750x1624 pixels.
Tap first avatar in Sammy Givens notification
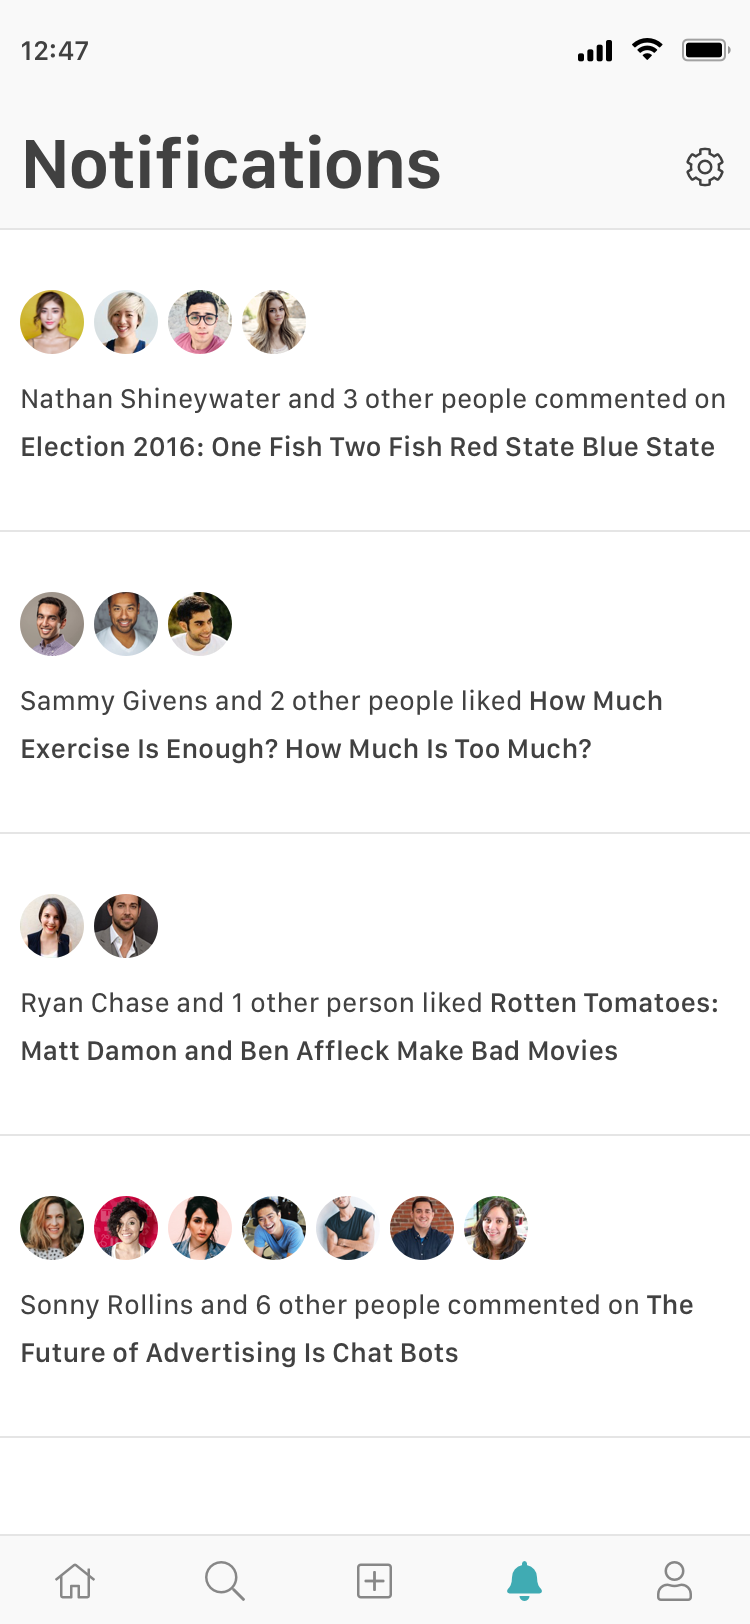tap(52, 624)
